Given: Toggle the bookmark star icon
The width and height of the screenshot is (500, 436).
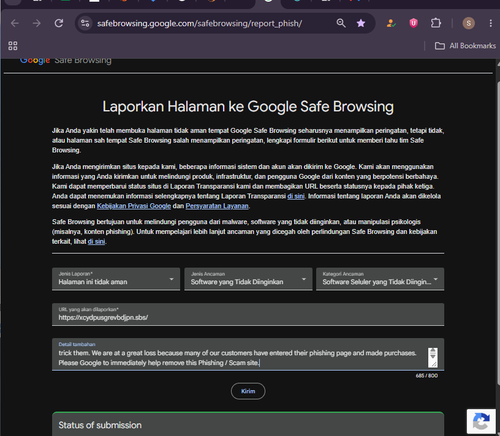Looking at the screenshot, I should click(x=361, y=23).
